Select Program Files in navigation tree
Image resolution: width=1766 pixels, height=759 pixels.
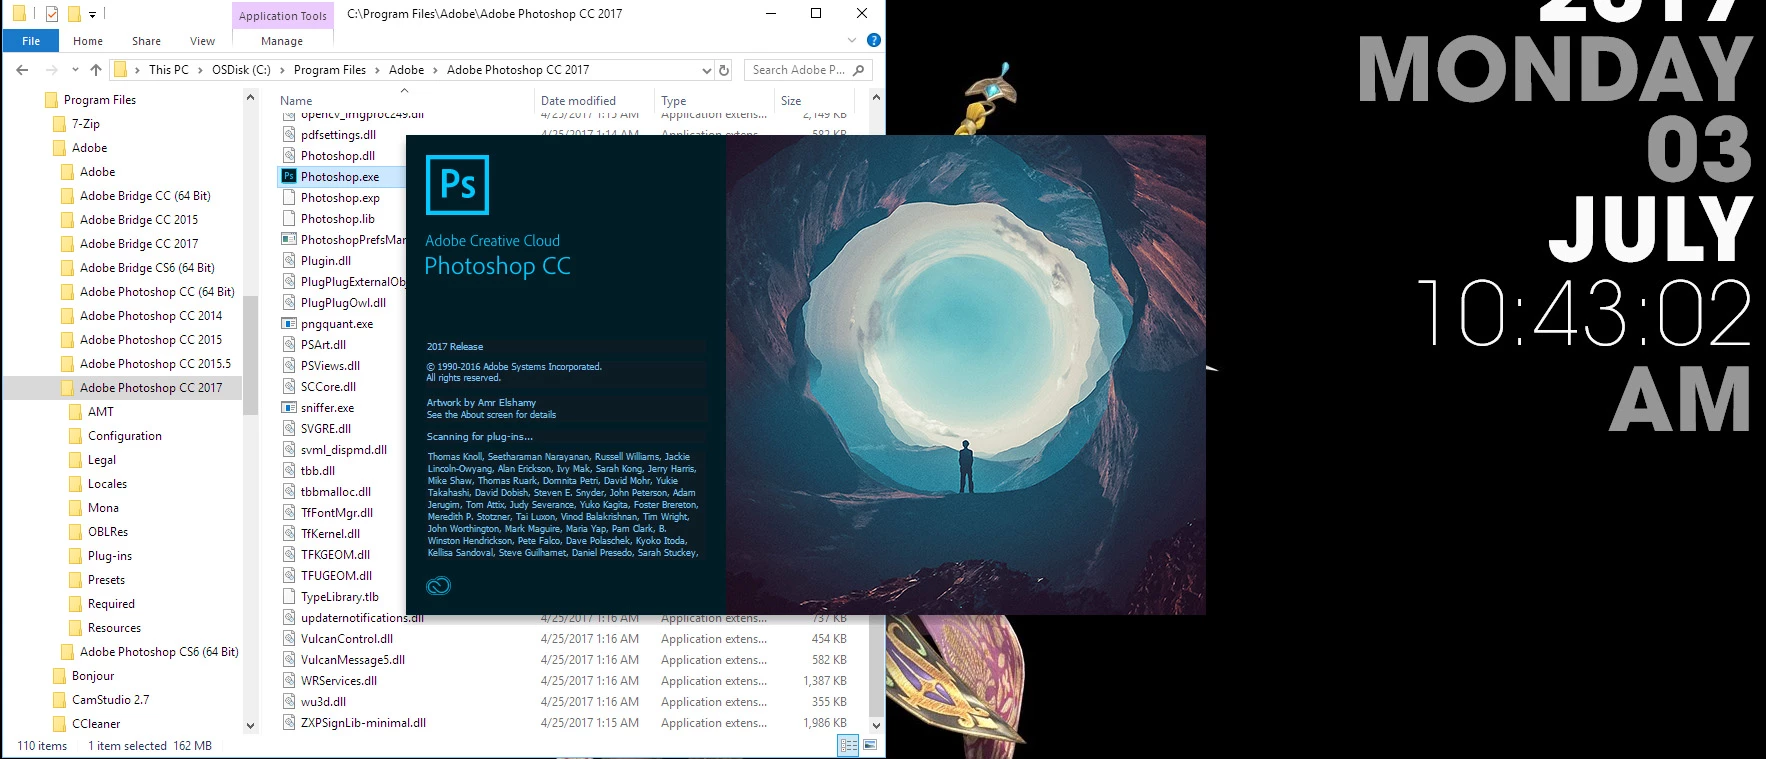point(100,100)
